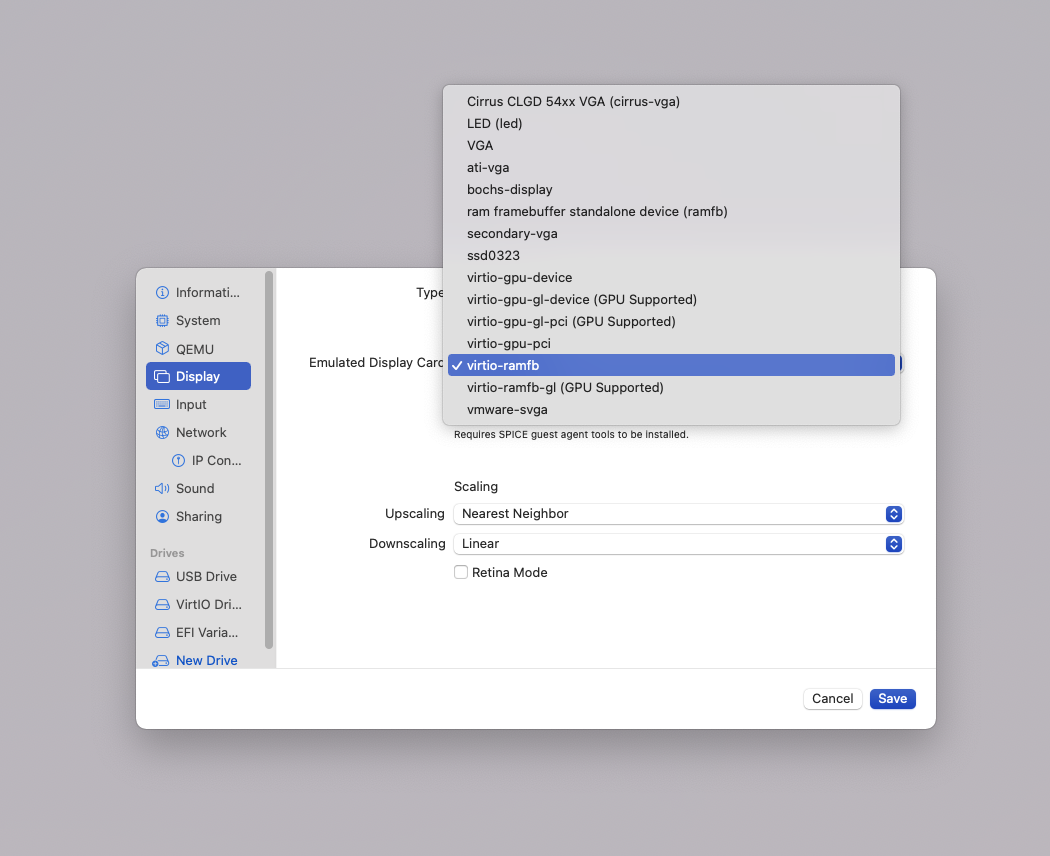Click the Sharing settings icon
Viewport: 1050px width, 856px height.
pyautogui.click(x=161, y=516)
